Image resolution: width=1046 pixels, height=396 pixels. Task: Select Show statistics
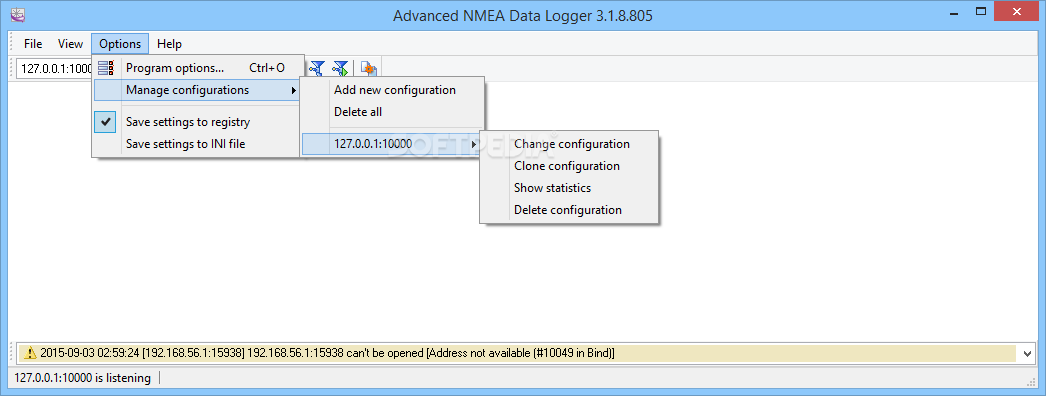click(x=569, y=188)
